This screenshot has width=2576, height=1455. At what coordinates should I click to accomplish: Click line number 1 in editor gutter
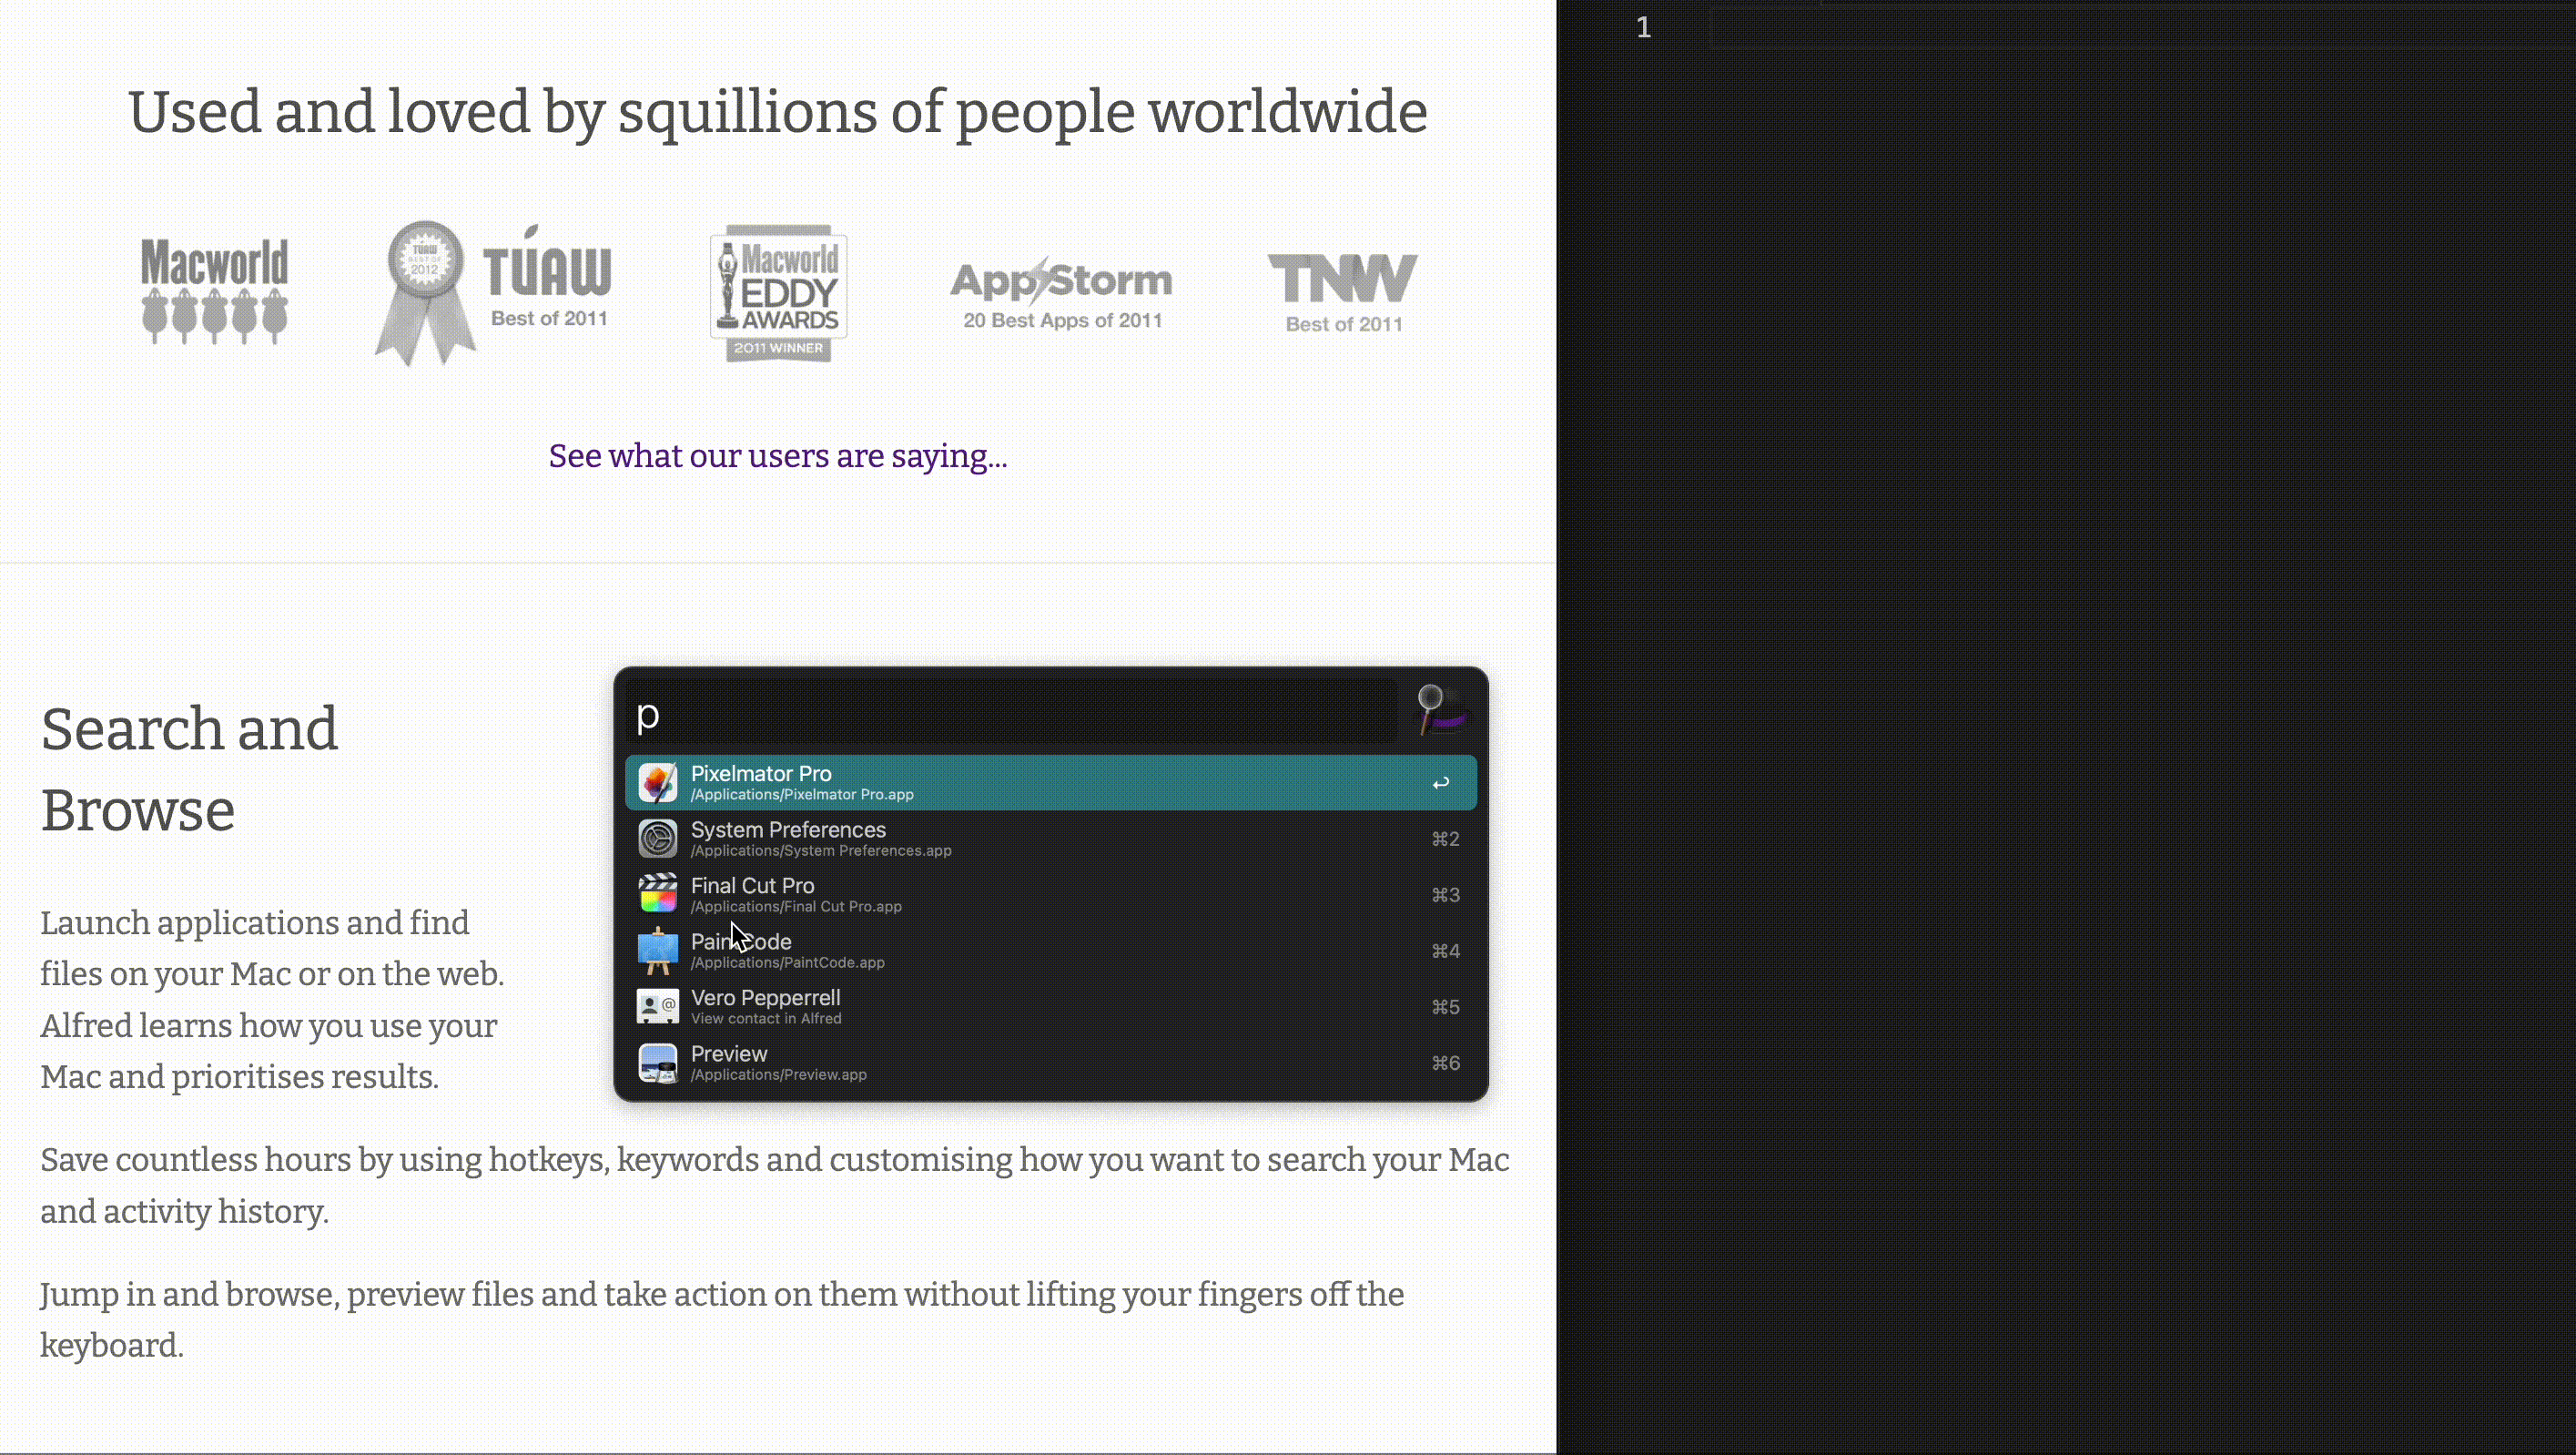coord(1643,28)
